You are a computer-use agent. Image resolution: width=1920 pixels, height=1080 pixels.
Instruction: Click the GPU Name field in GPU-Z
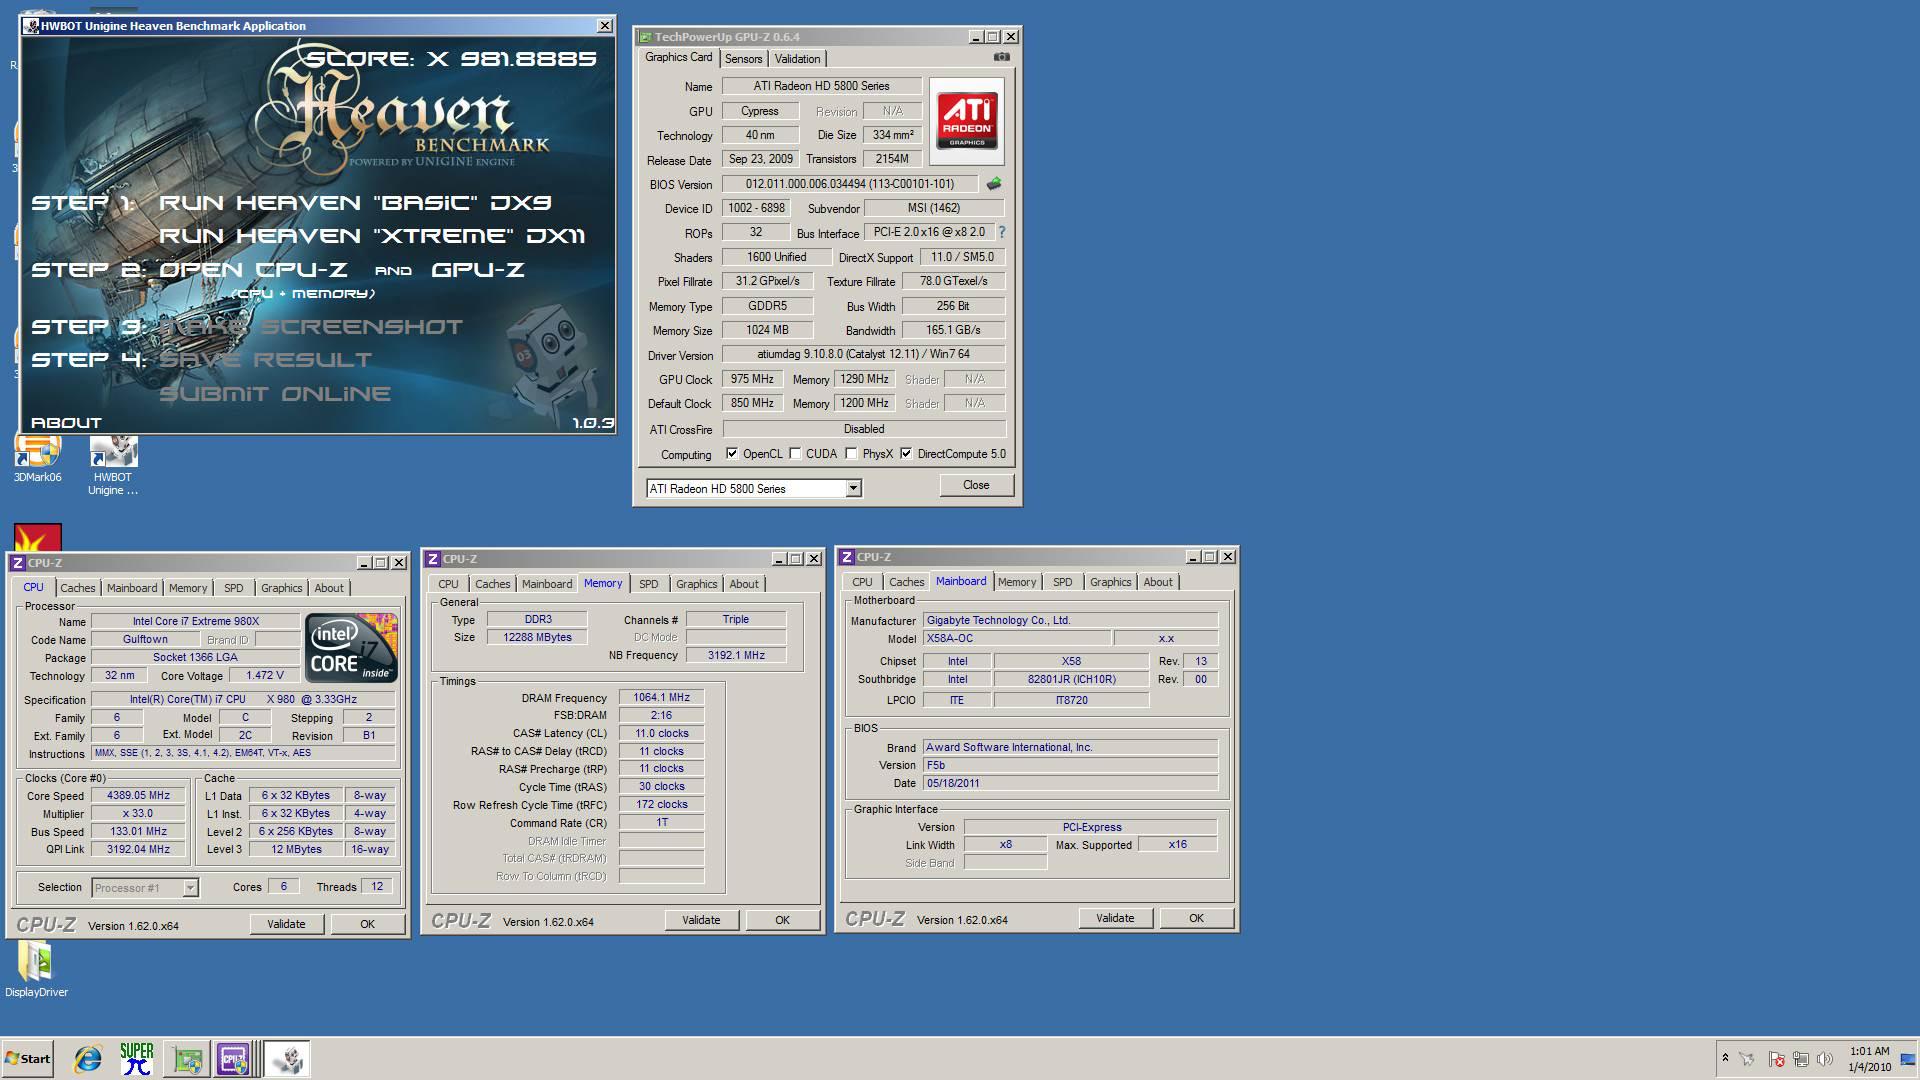821,86
